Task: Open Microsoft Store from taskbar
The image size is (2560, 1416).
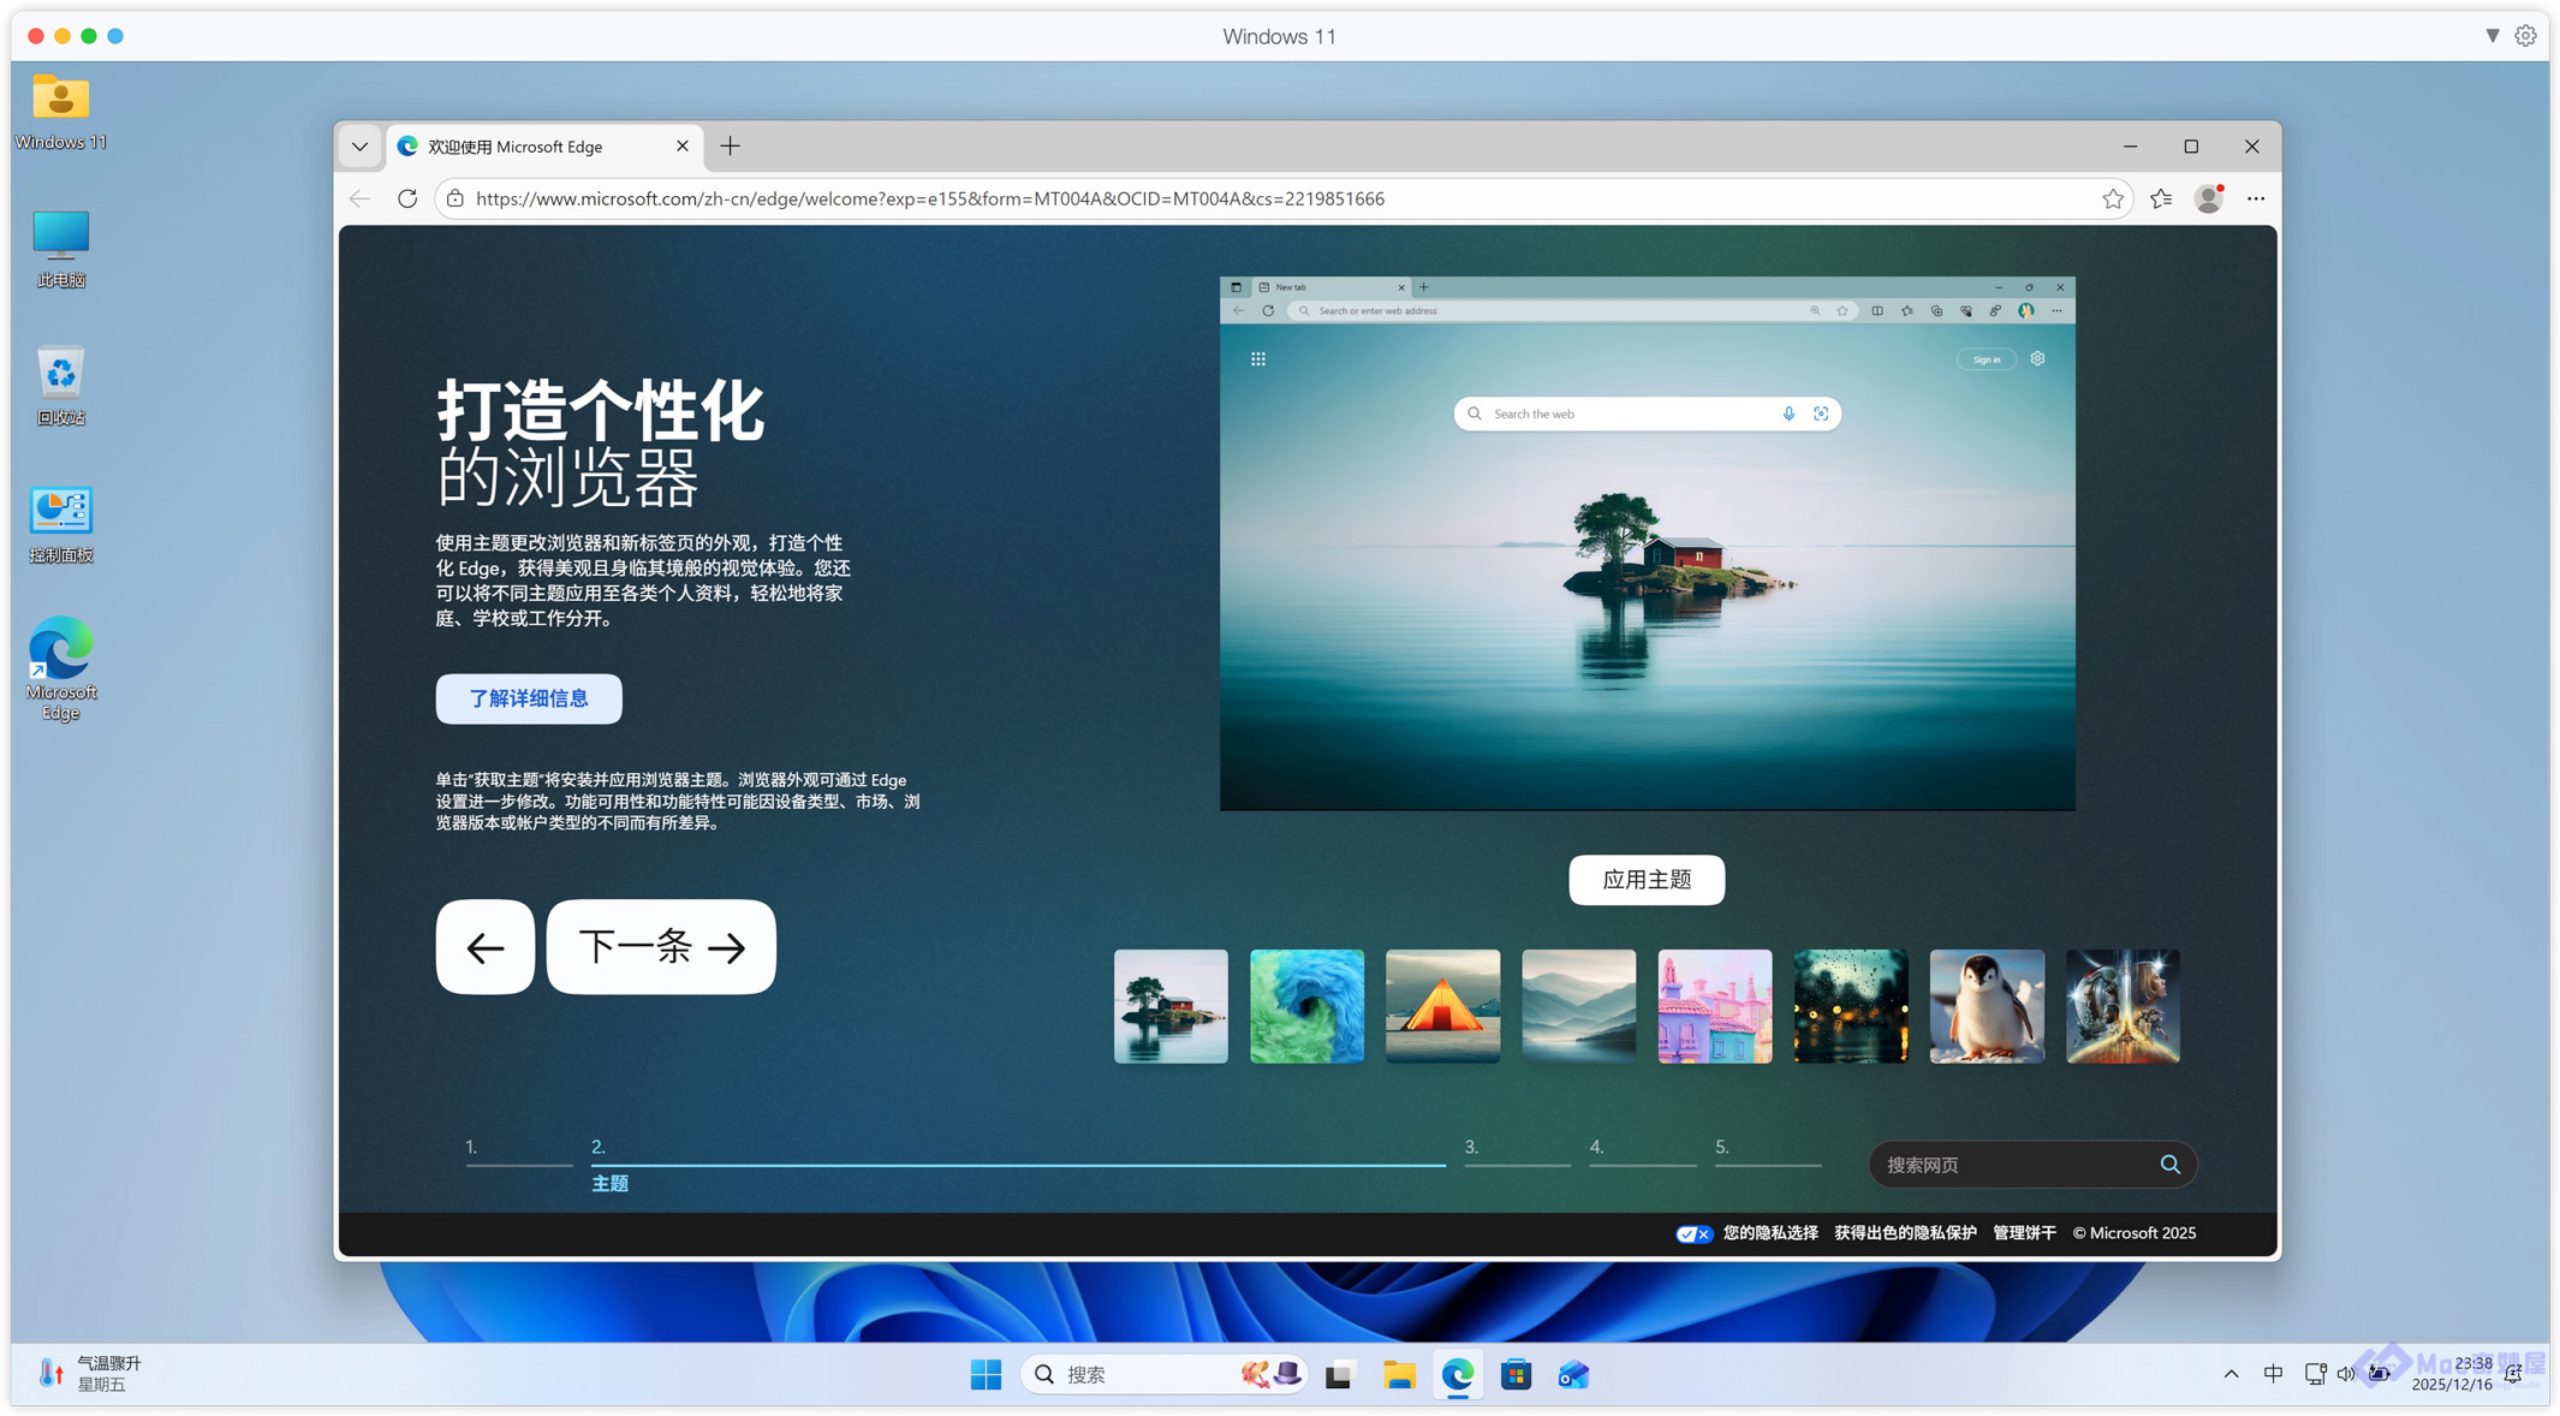Action: pos(1515,1375)
